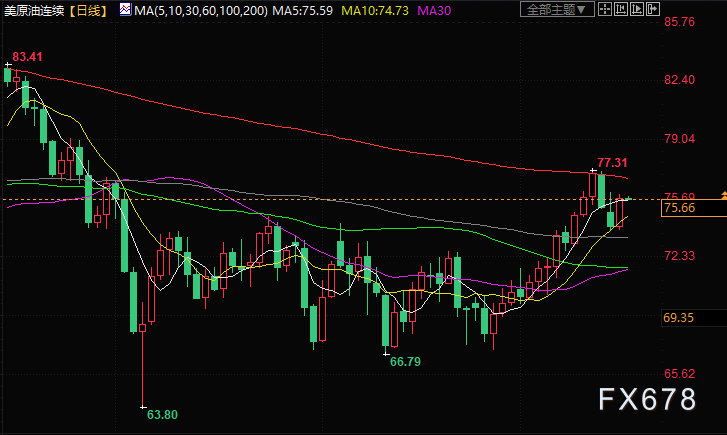Click the shrink chart axis icon

(621, 9)
